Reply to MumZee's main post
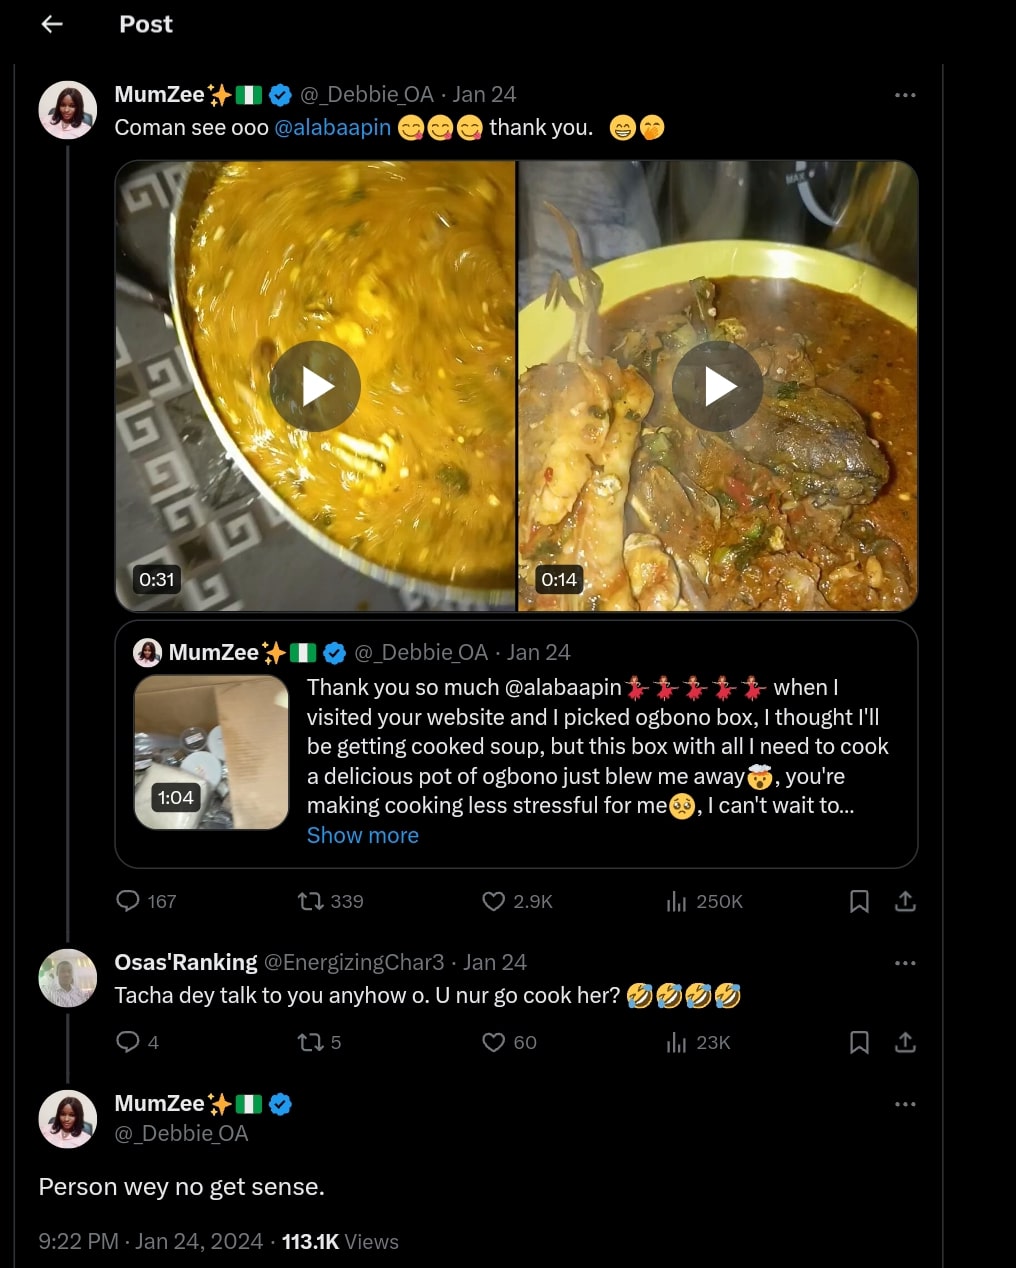 click(x=128, y=901)
